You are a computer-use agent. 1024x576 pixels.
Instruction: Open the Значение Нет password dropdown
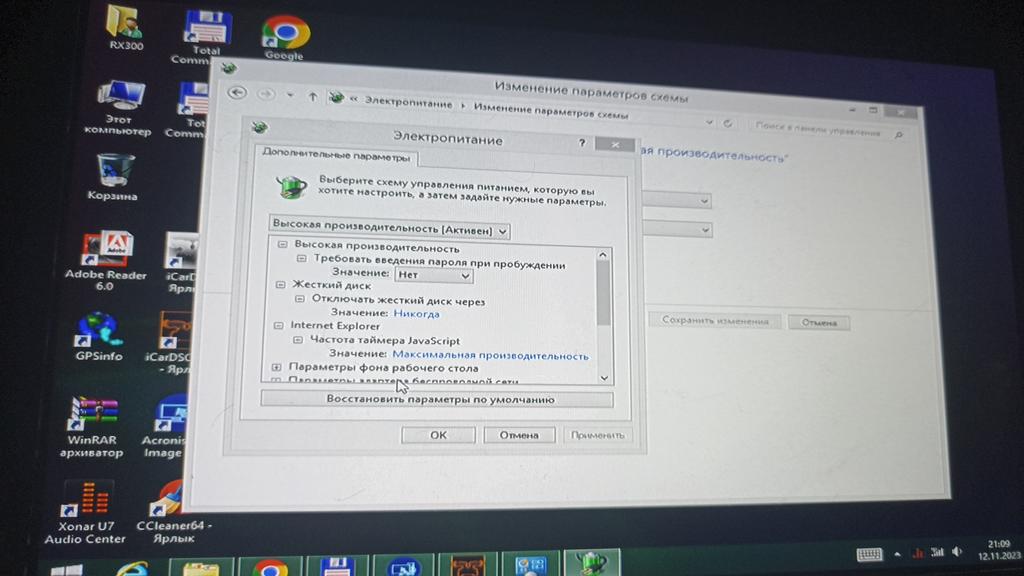434,275
